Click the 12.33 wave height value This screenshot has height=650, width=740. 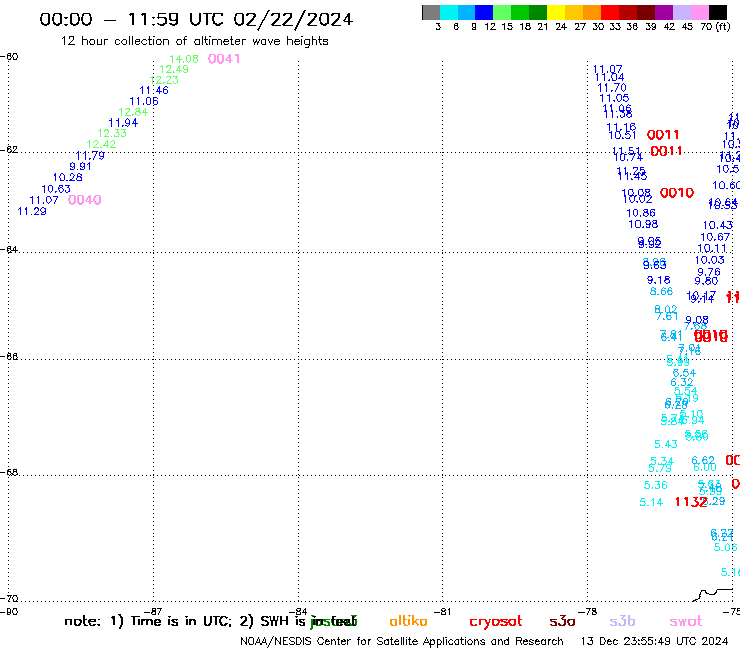tap(112, 134)
